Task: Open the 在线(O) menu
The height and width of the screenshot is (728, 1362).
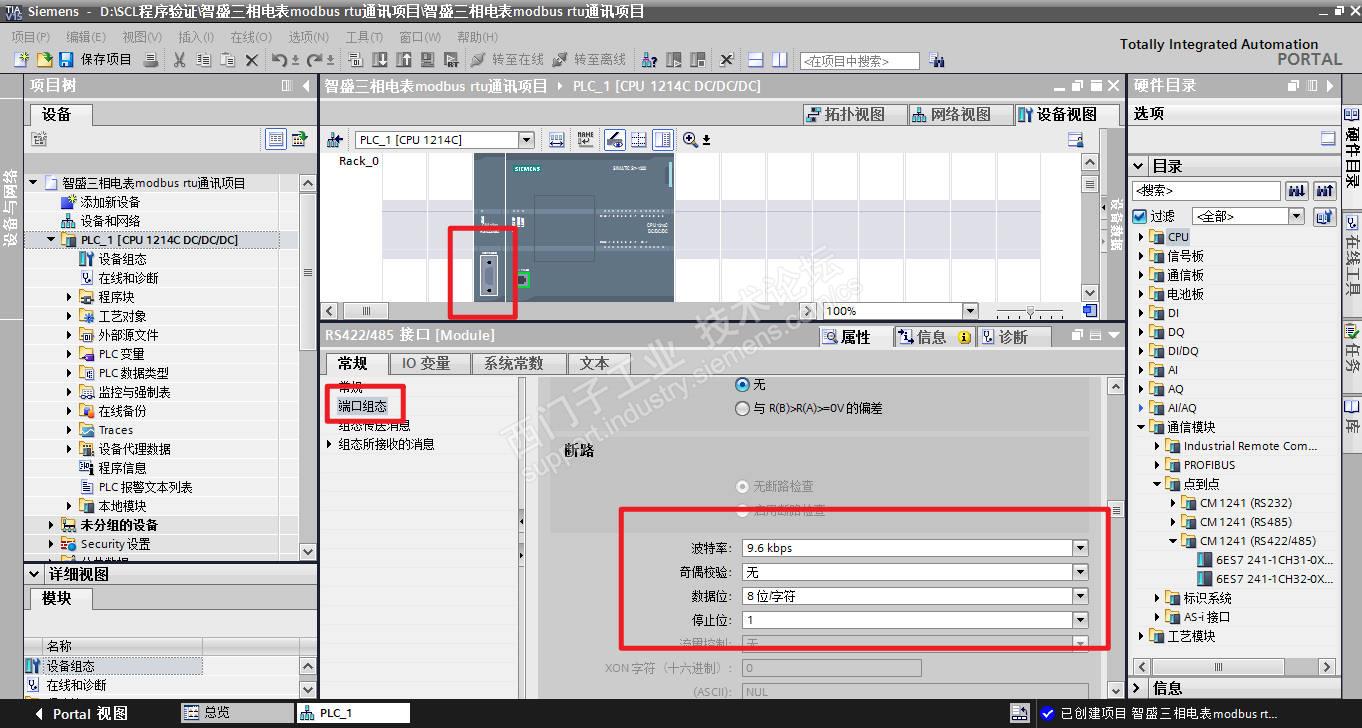Action: (250, 37)
